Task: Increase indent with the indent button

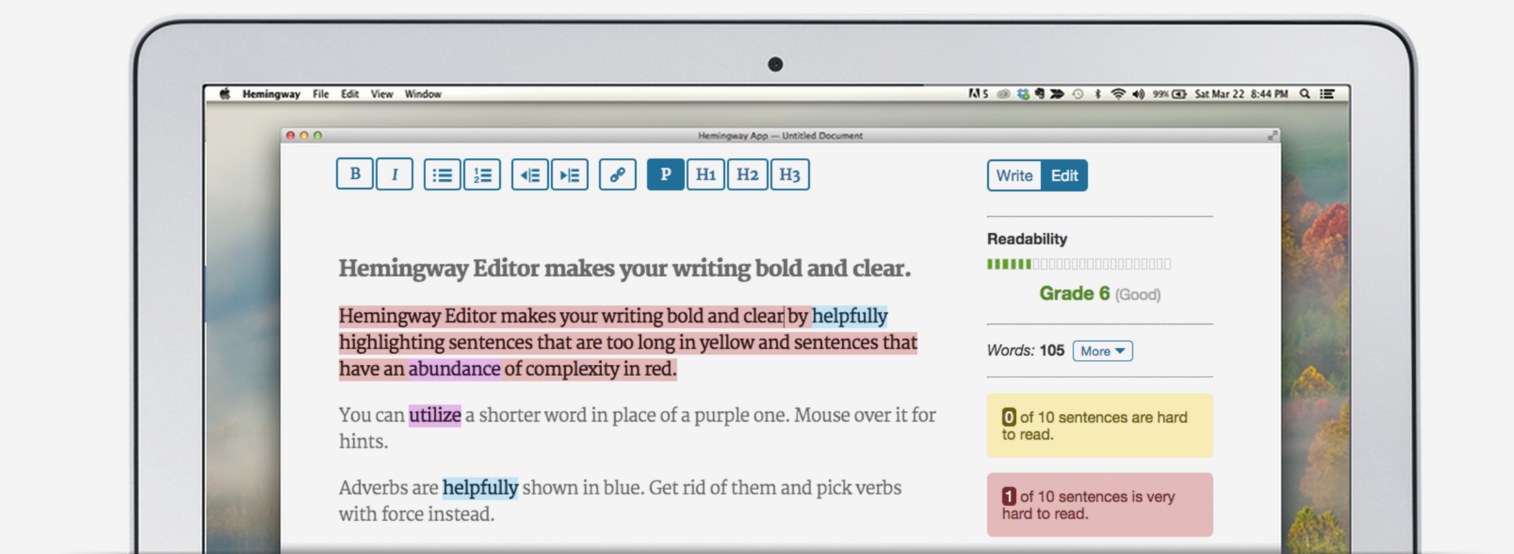Action: point(570,175)
